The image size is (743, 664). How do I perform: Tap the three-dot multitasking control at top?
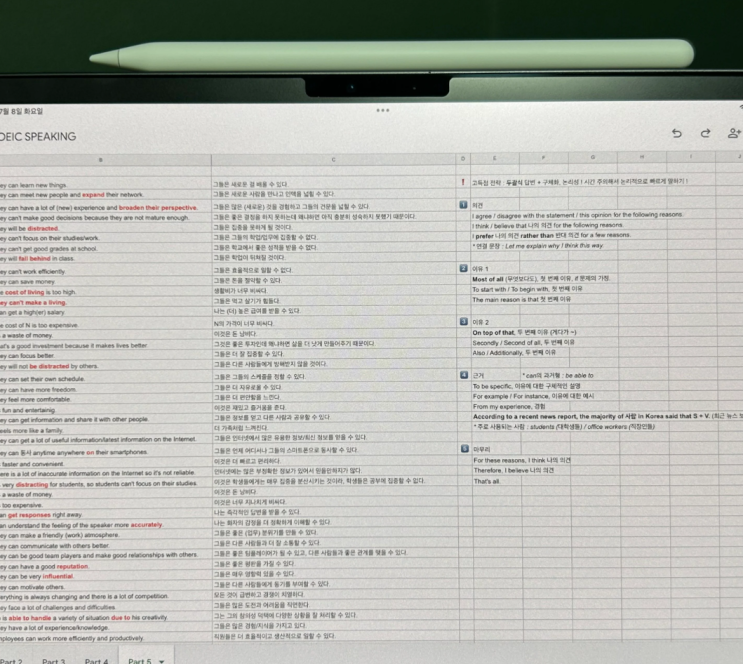coord(383,110)
